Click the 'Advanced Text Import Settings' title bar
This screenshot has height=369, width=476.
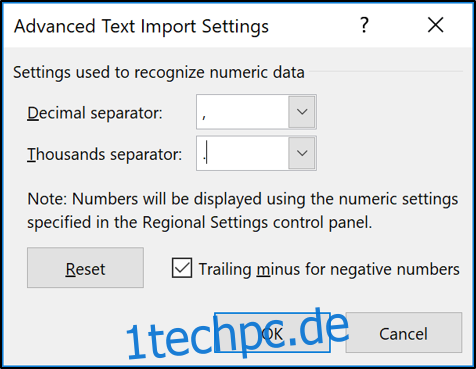[141, 26]
